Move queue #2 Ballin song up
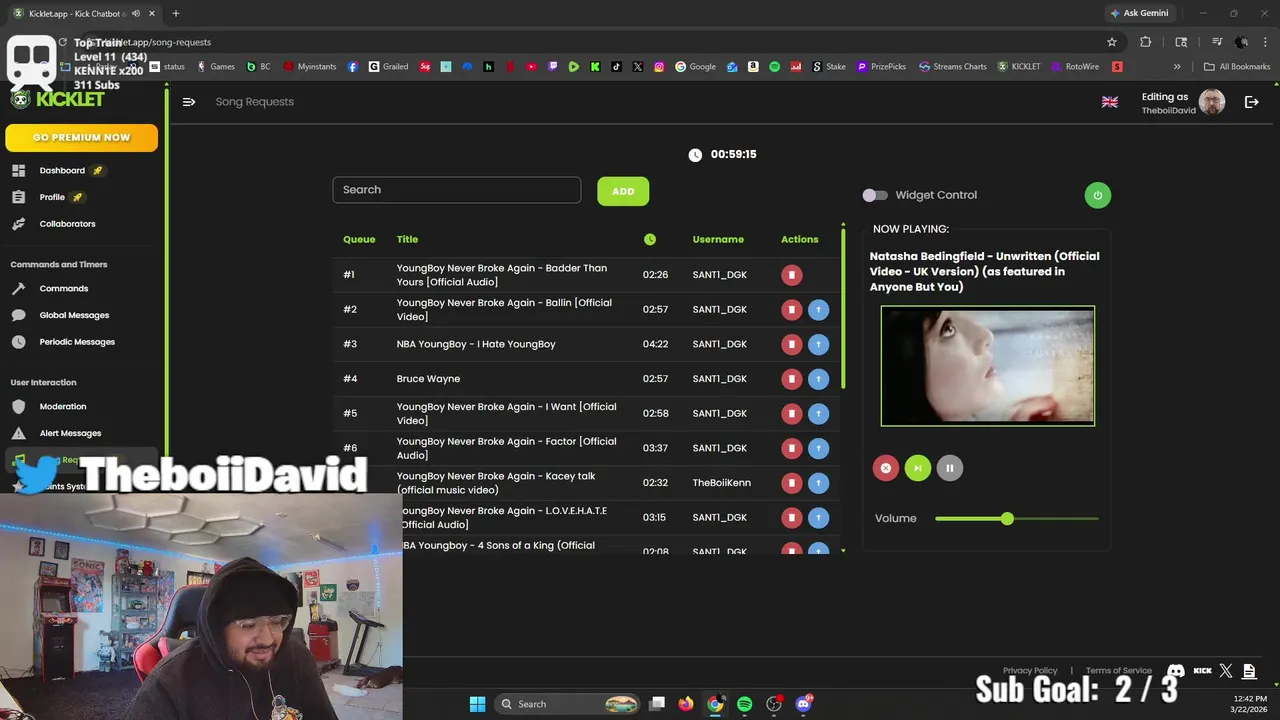 (x=818, y=310)
